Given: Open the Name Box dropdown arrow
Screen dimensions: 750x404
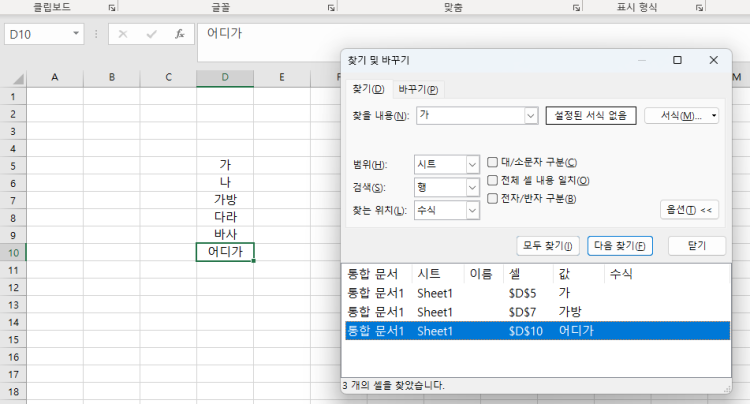Looking at the screenshot, I should click(76, 33).
